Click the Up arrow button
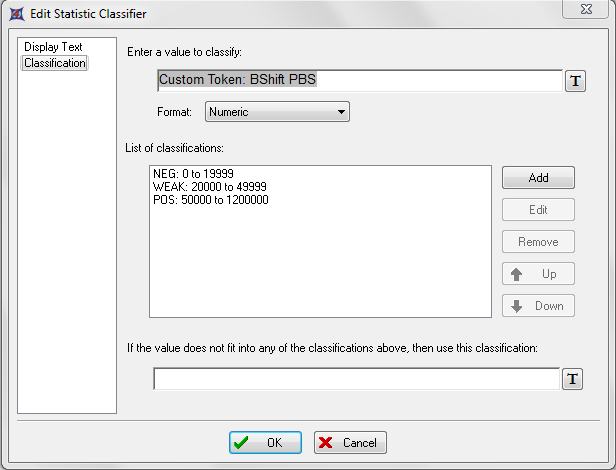Image resolution: width=616 pixels, height=470 pixels. 538,274
